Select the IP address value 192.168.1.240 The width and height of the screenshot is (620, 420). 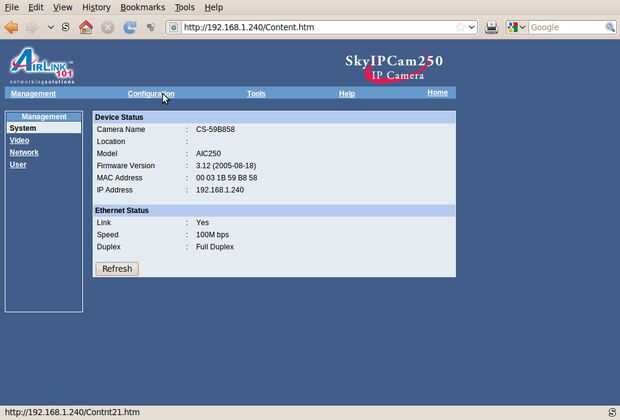pos(220,190)
